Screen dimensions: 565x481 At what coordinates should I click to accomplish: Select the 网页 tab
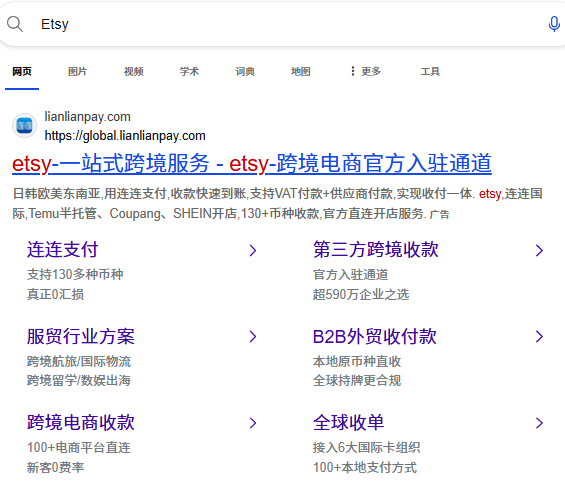(22, 71)
